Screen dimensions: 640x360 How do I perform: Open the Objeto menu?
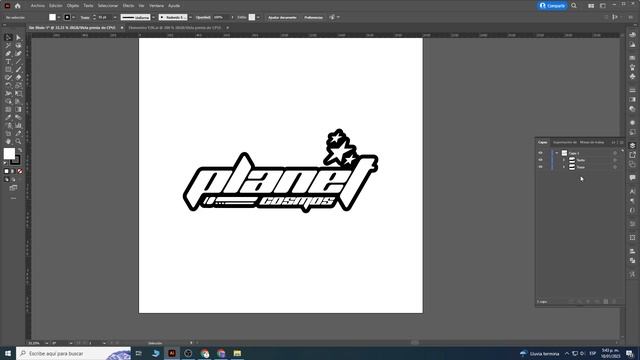[73, 6]
